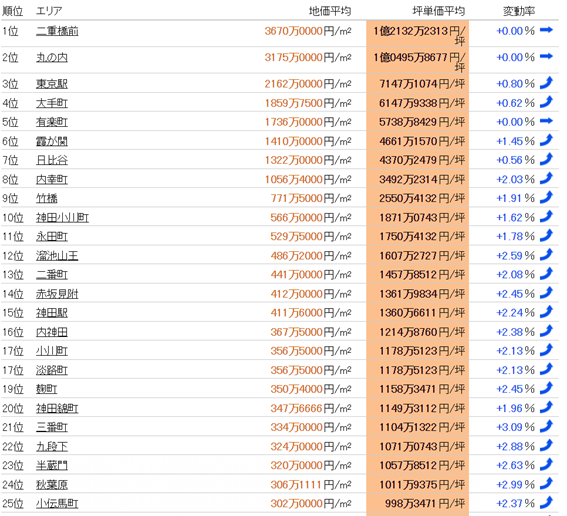The width and height of the screenshot is (567, 516).
Task: Click the rising arrow icon in 霞が関 row
Action: point(546,140)
